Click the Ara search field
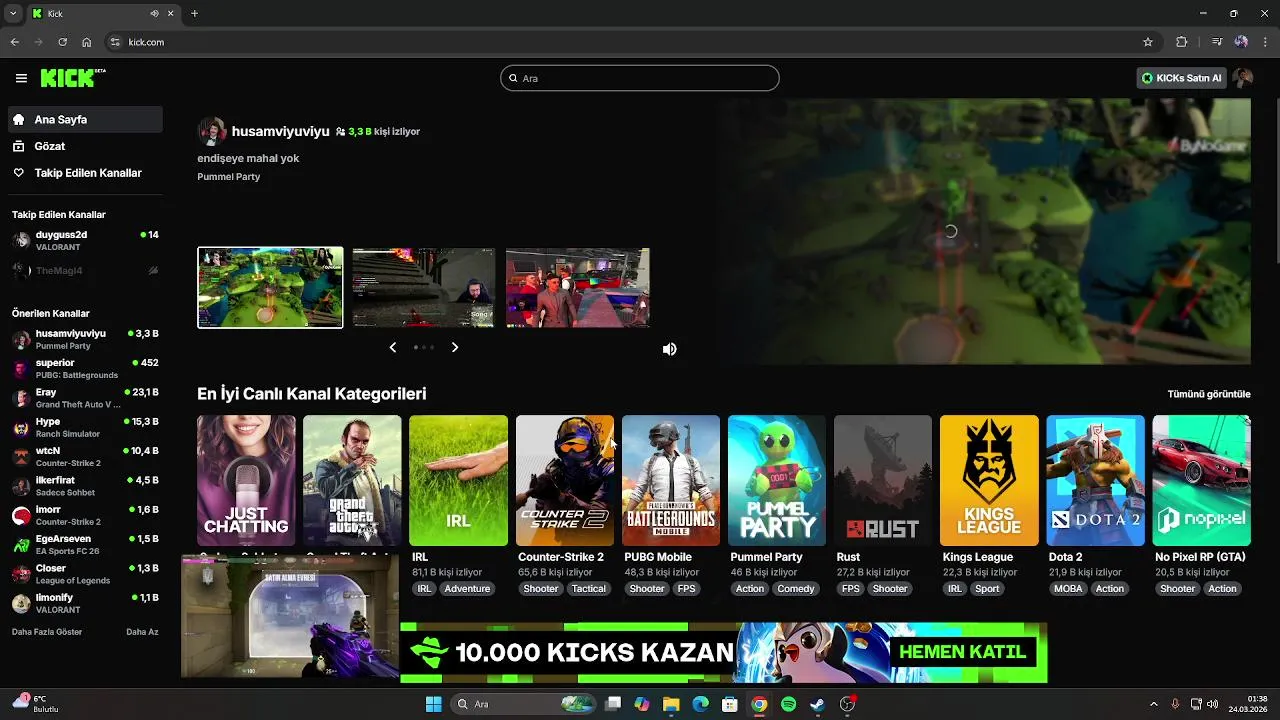This screenshot has width=1280, height=720. coord(640,78)
